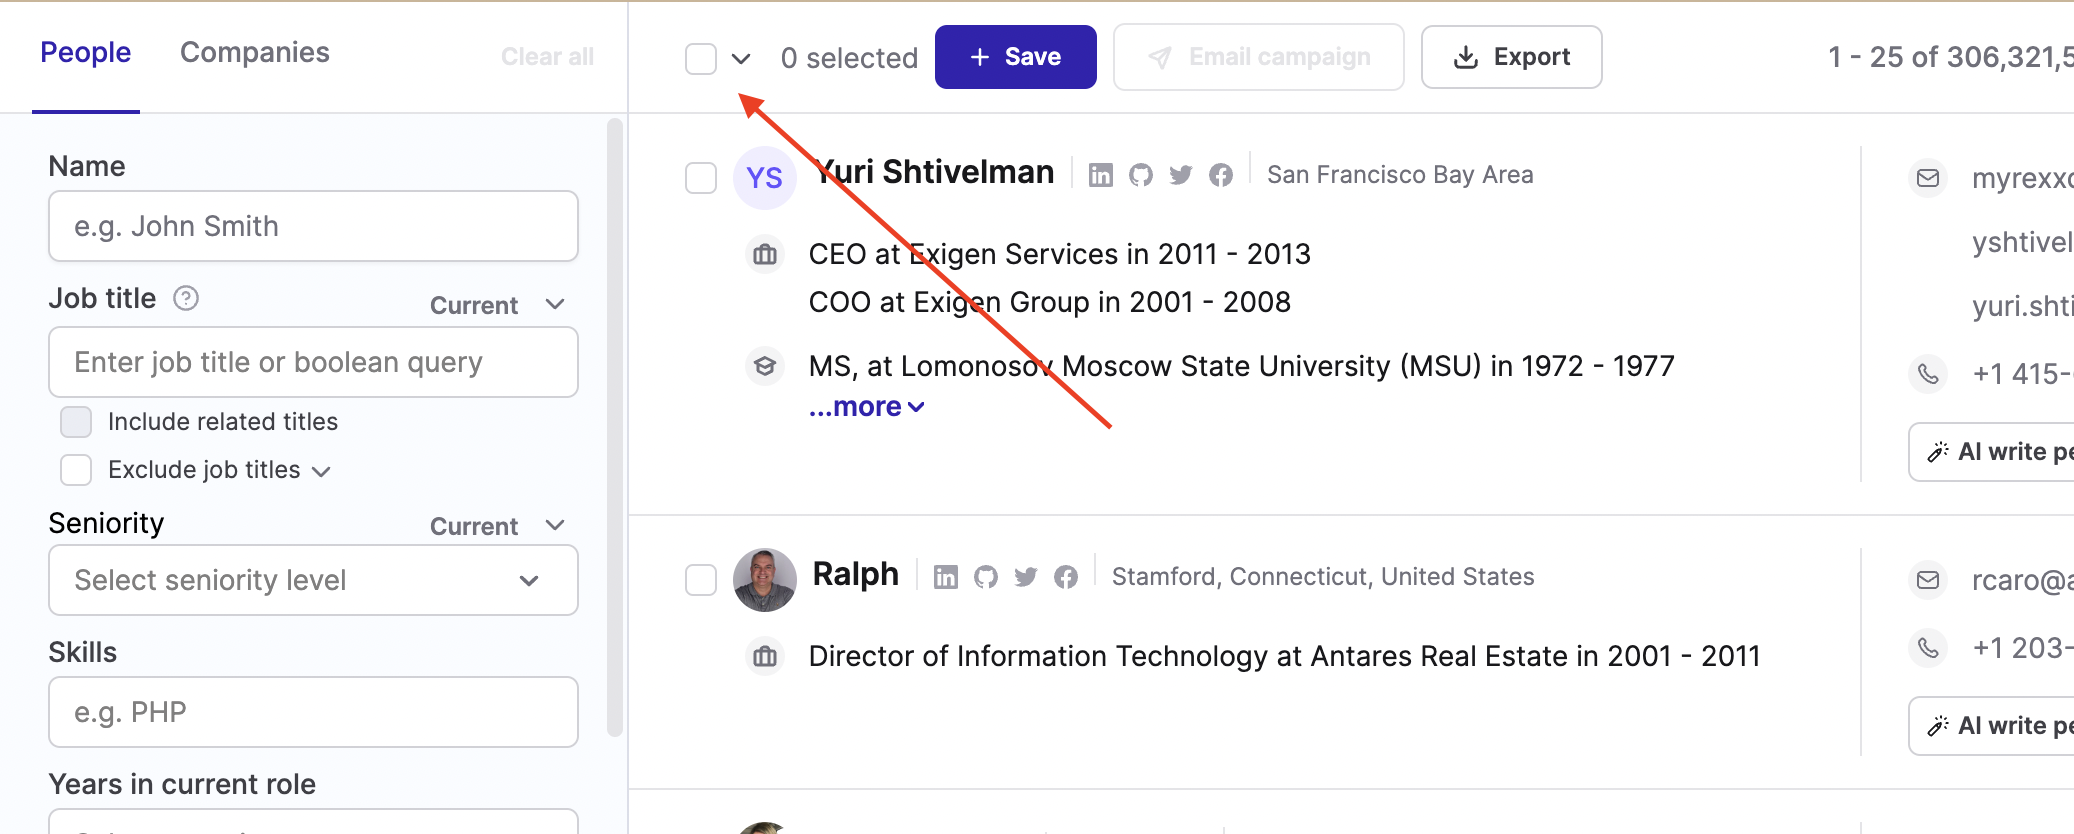The height and width of the screenshot is (834, 2074).
Task: Check the box next to Yuri Shtivelman
Action: 701,178
